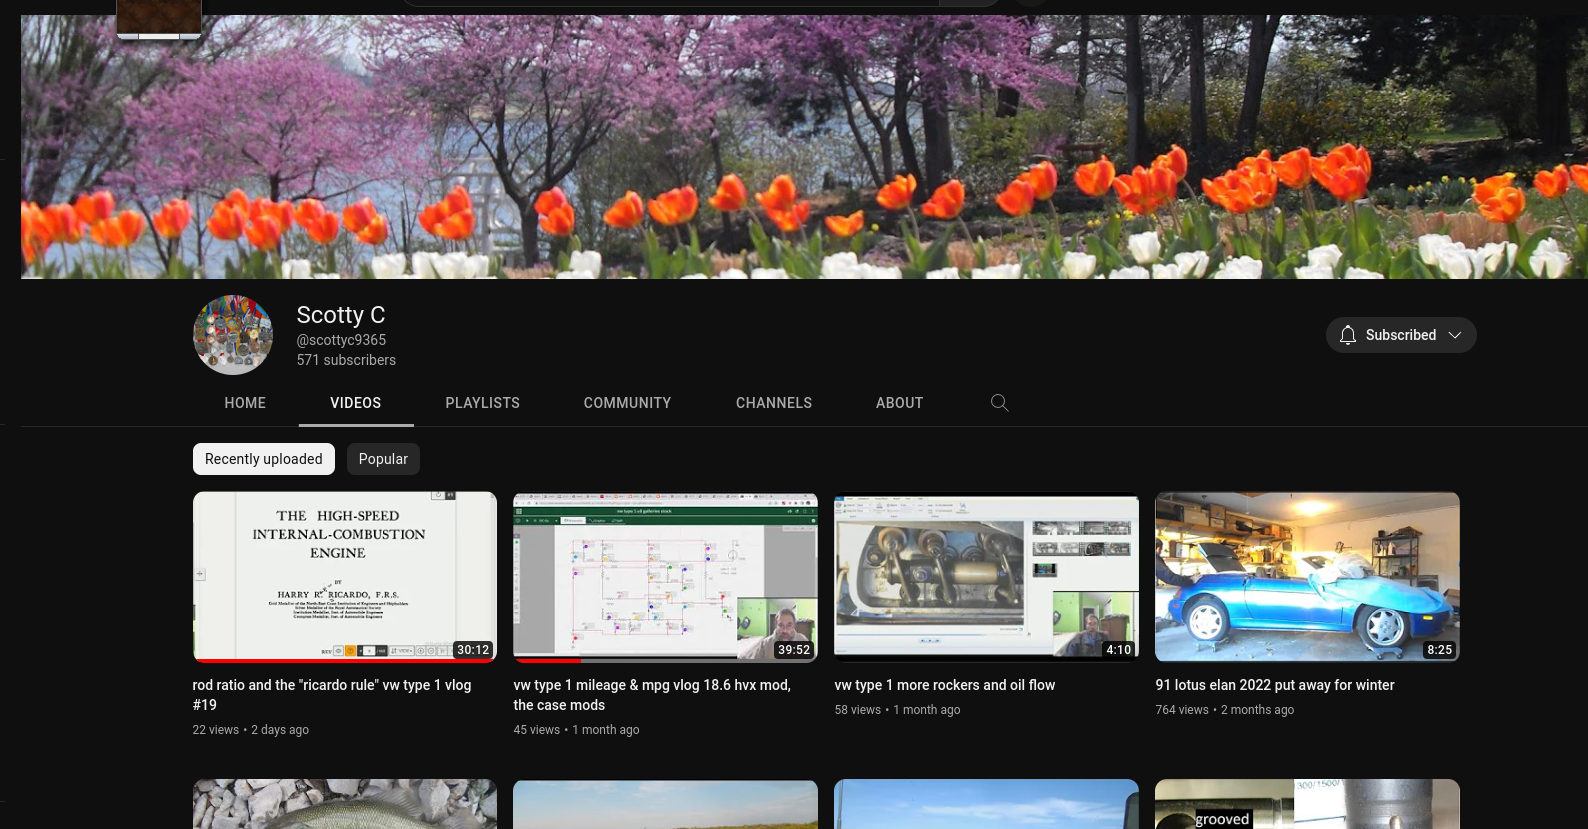Click the Scotty C channel name

point(341,315)
